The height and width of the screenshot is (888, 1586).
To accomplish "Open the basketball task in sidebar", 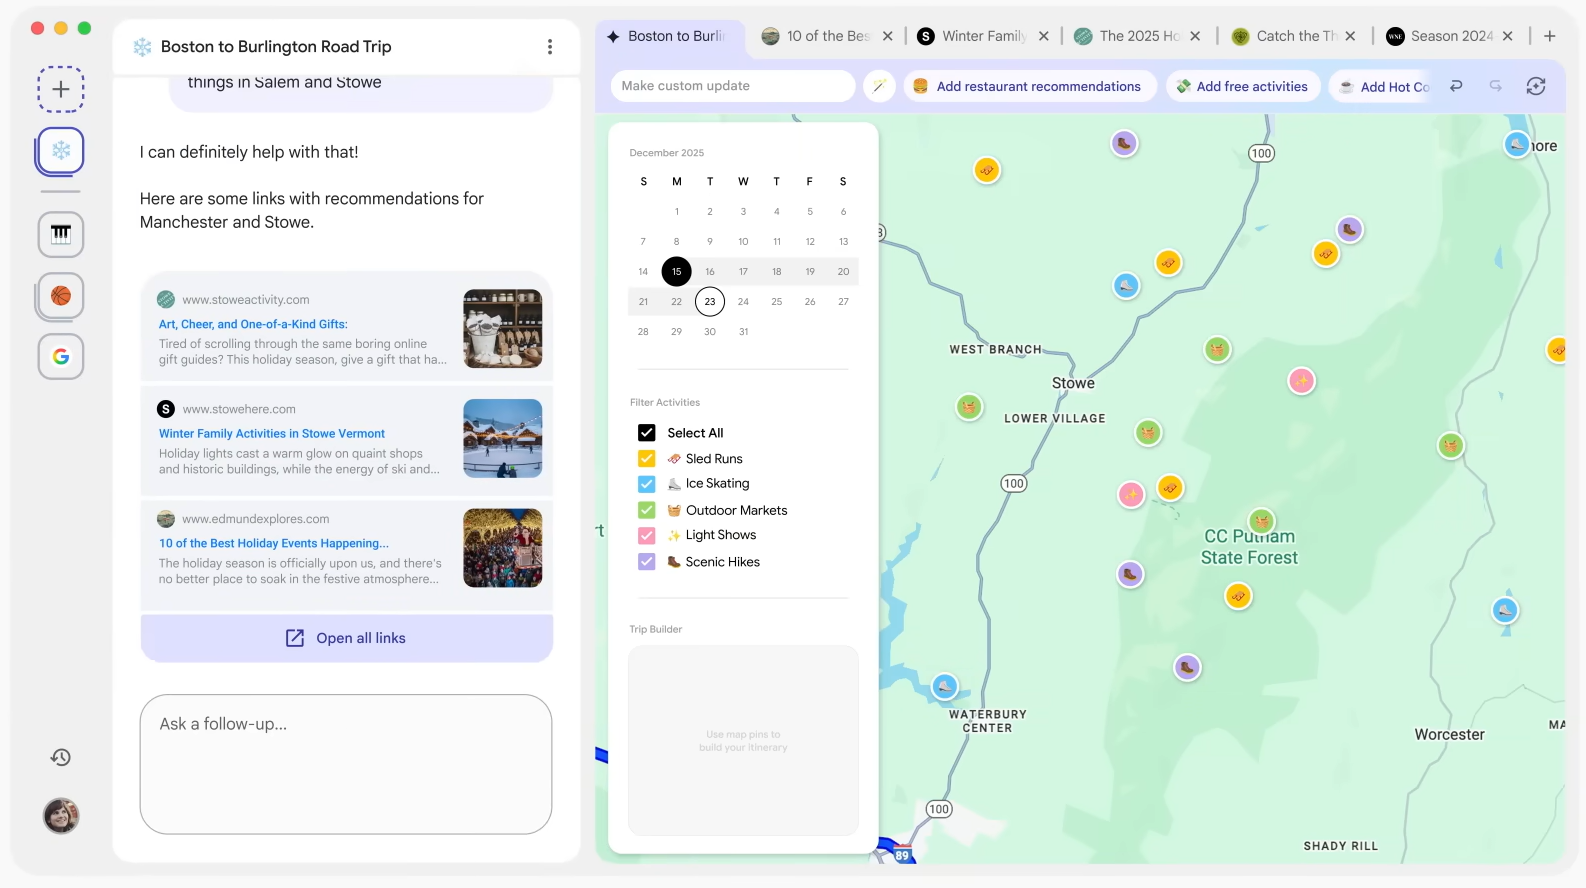I will (x=61, y=296).
